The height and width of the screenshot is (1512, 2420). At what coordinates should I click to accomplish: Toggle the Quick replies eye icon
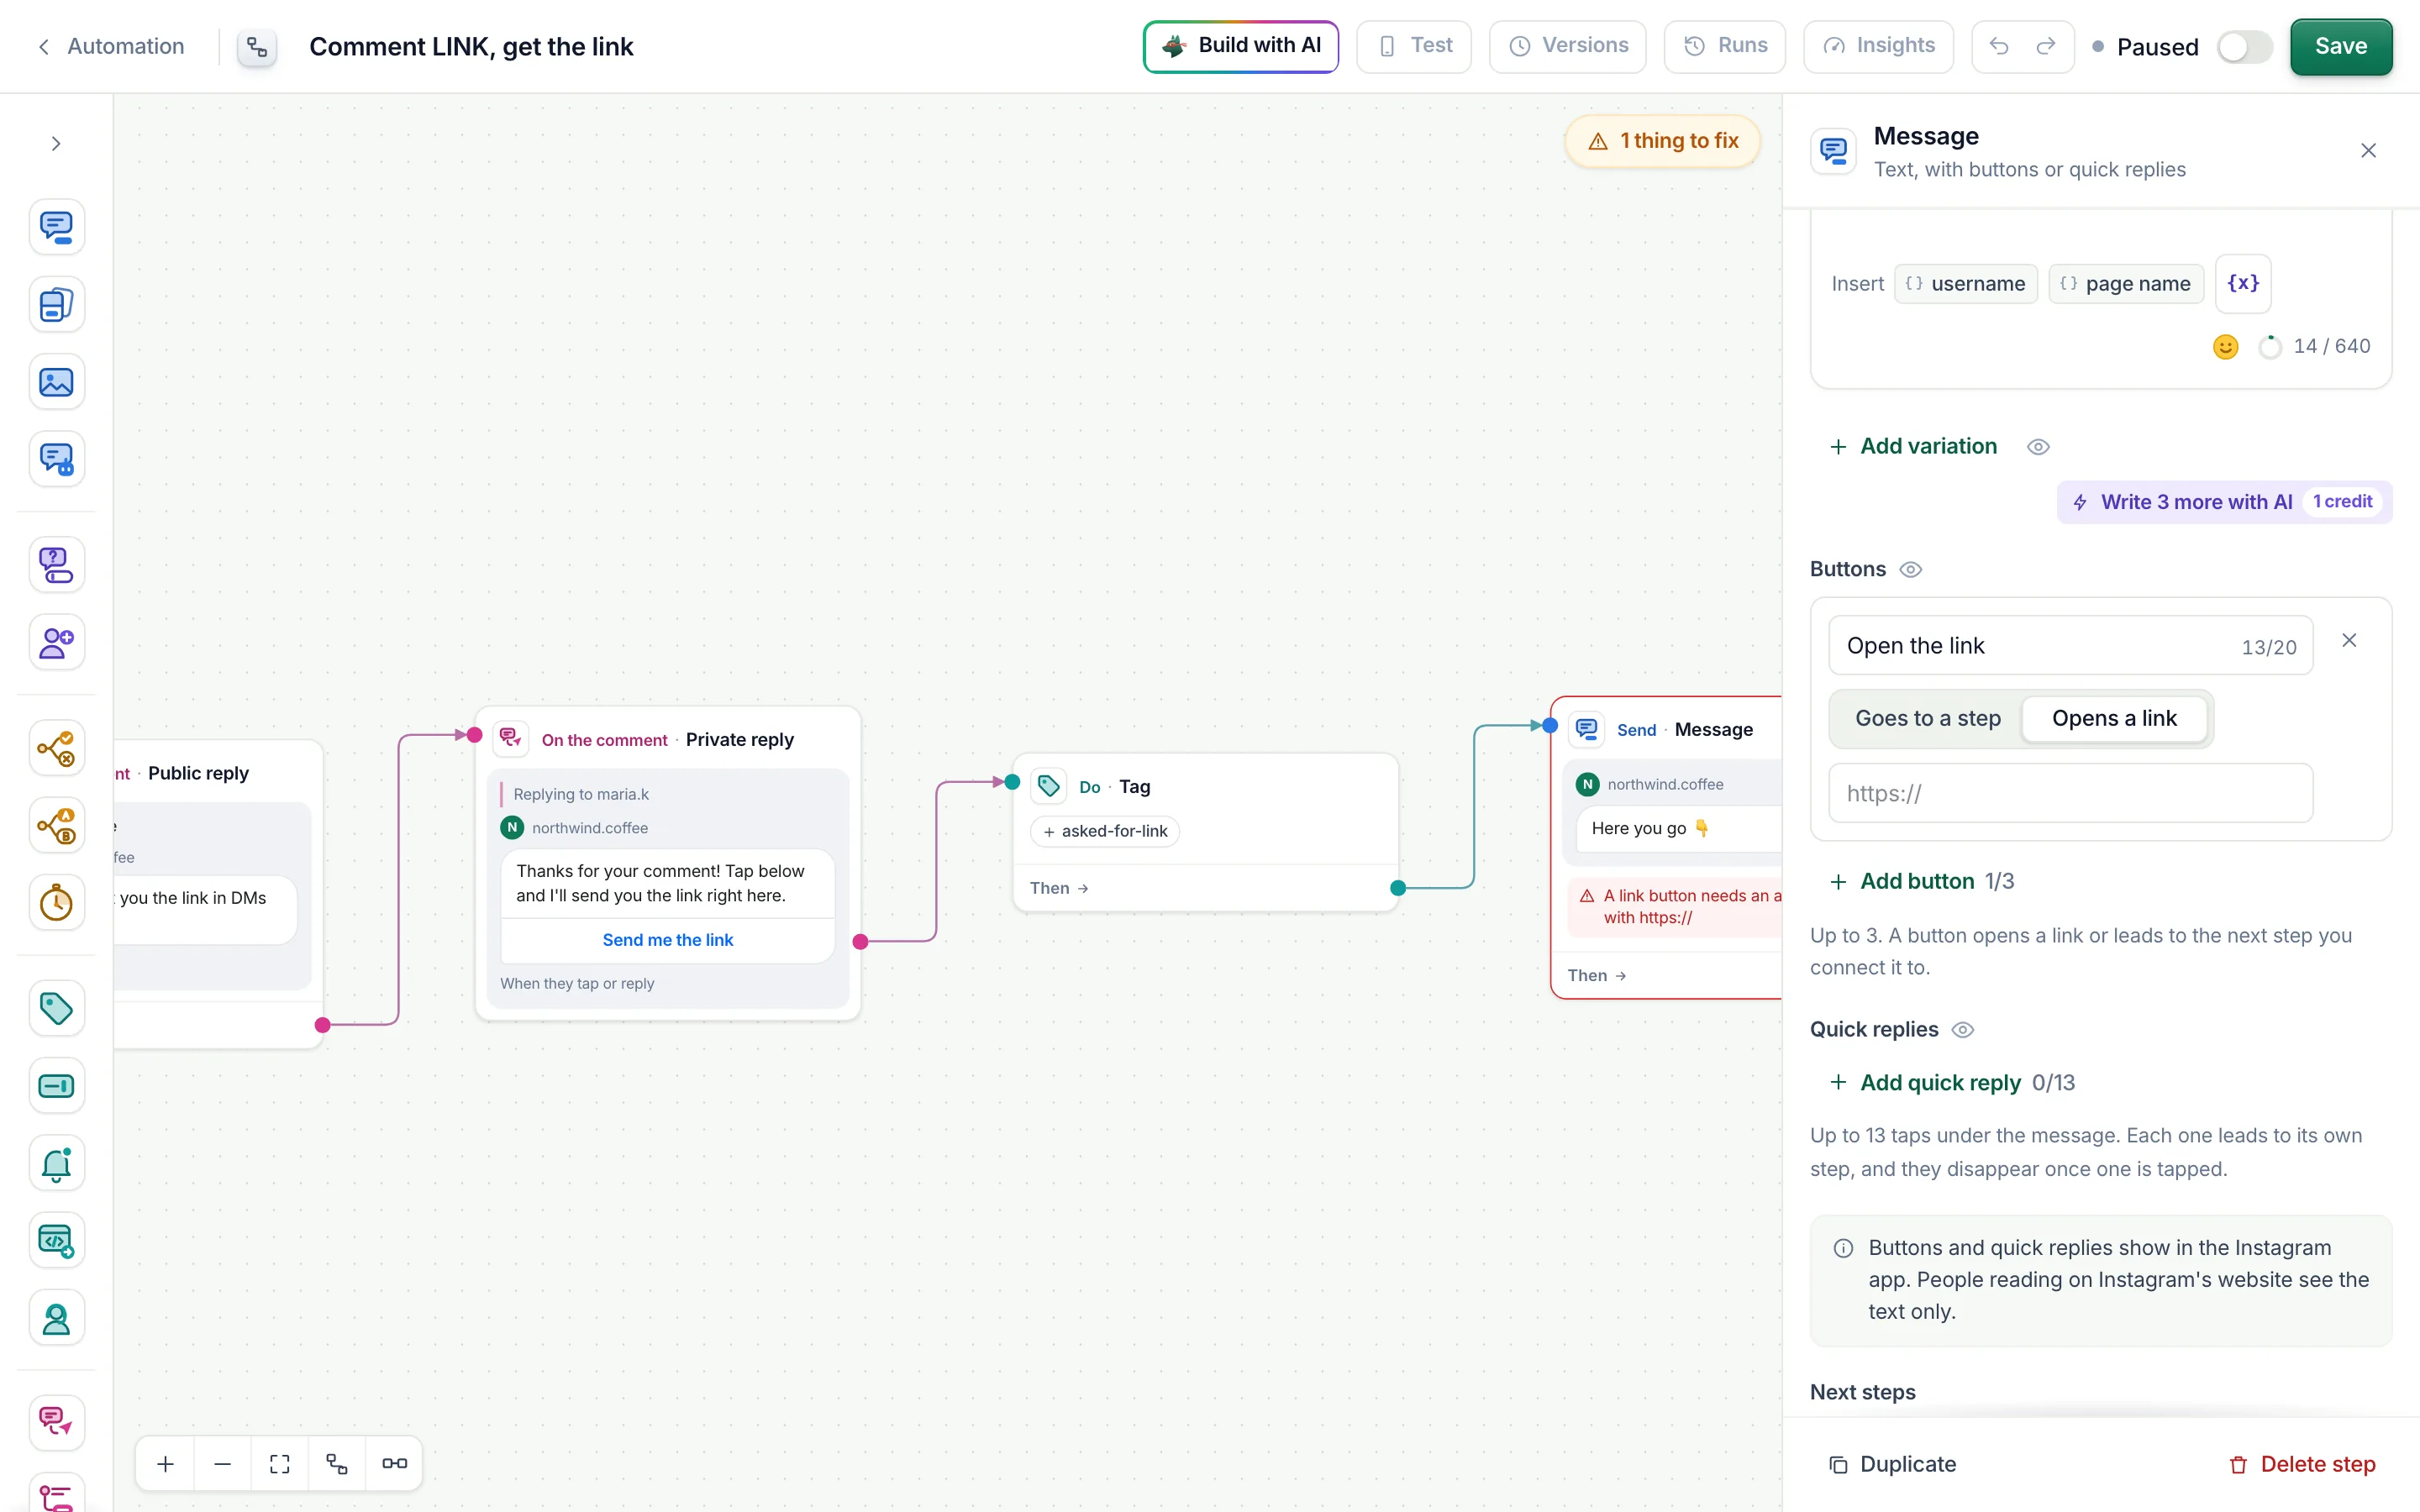[x=1962, y=1030]
